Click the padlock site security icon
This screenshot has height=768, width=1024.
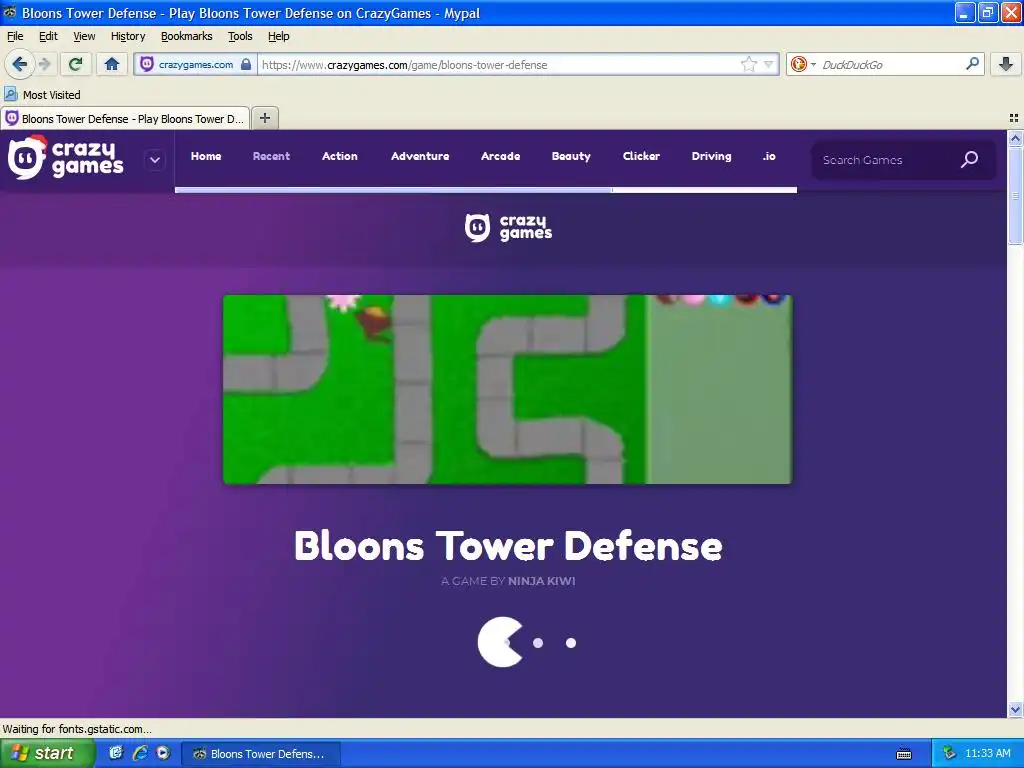click(x=246, y=64)
